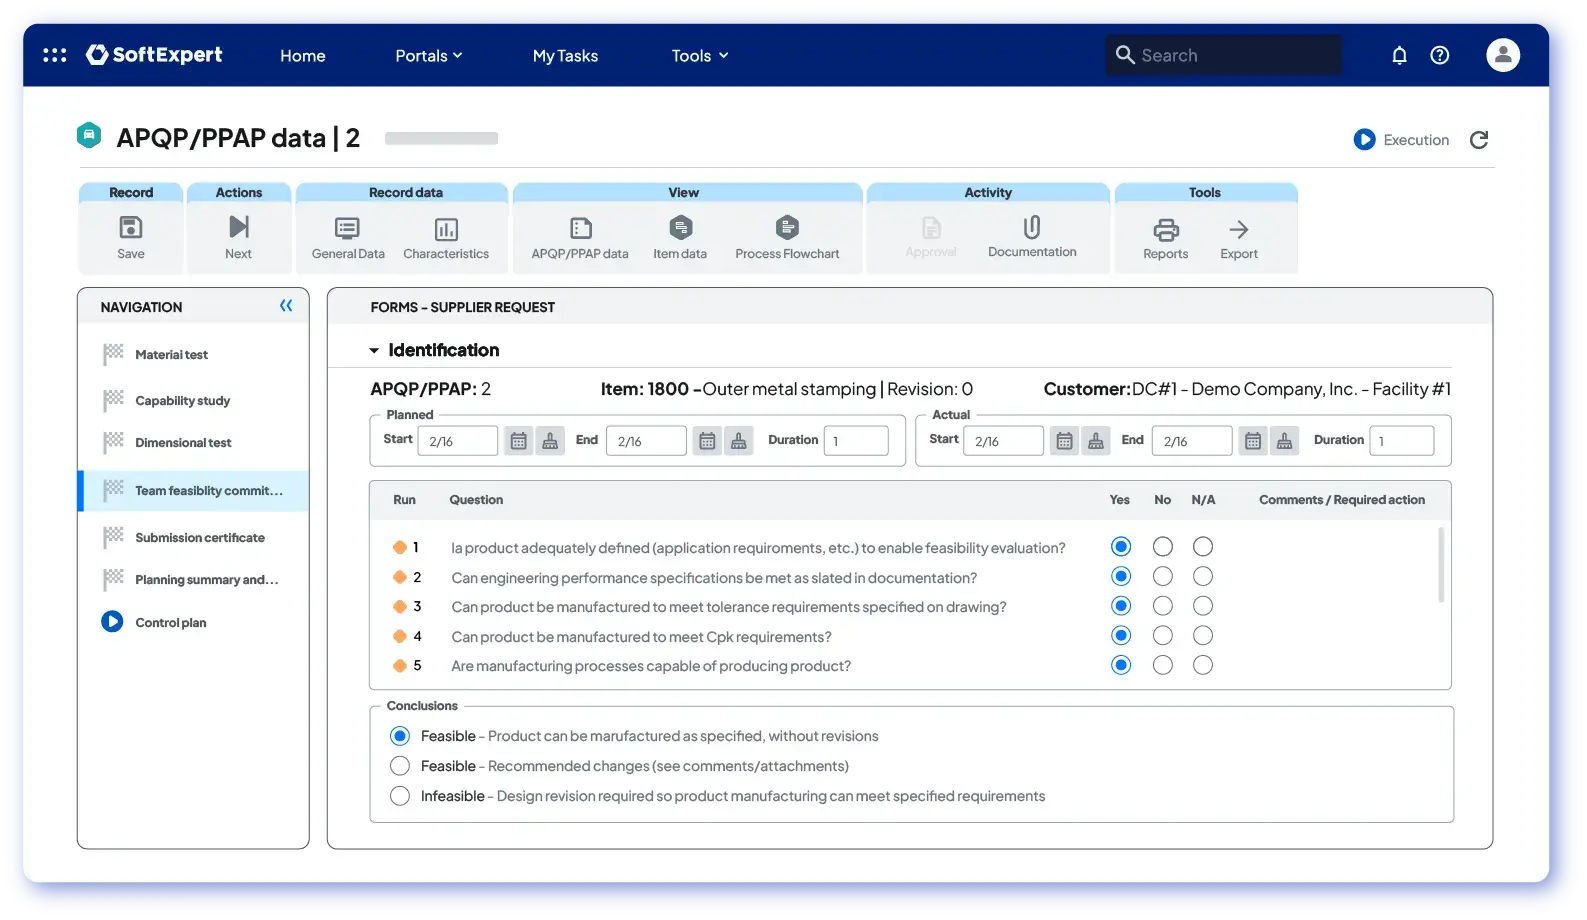
Task: Click the questions list vertical scrollbar
Action: pos(1441,565)
